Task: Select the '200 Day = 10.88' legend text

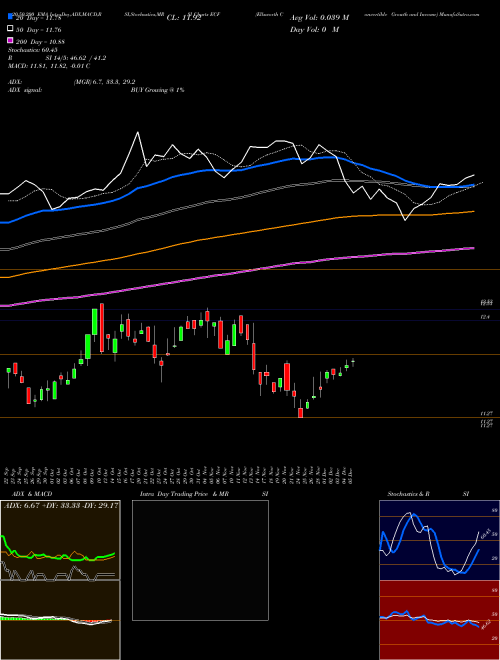Action: pos(40,42)
